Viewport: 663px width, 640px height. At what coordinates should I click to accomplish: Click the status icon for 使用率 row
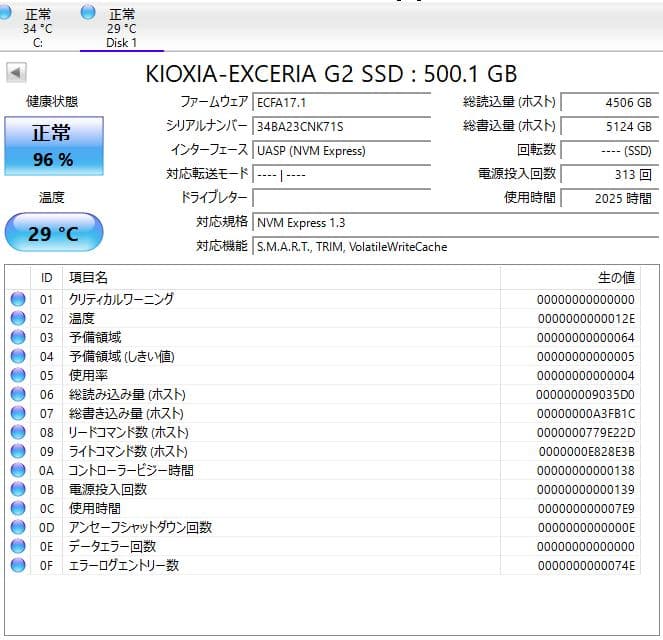[x=18, y=375]
